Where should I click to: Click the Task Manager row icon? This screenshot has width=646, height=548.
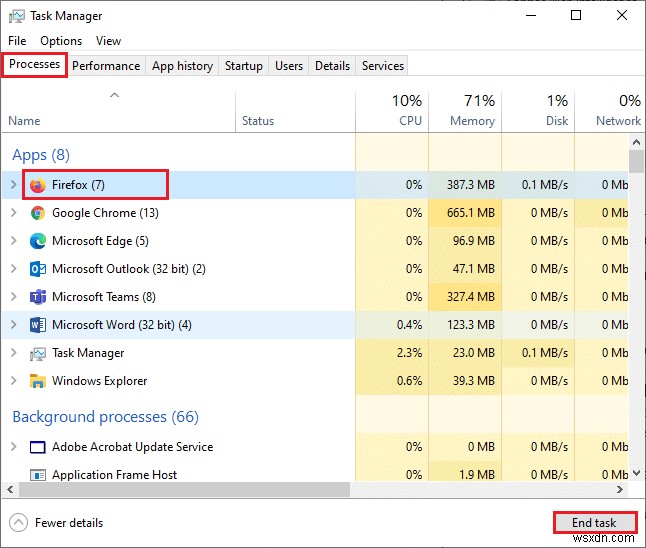[38, 354]
